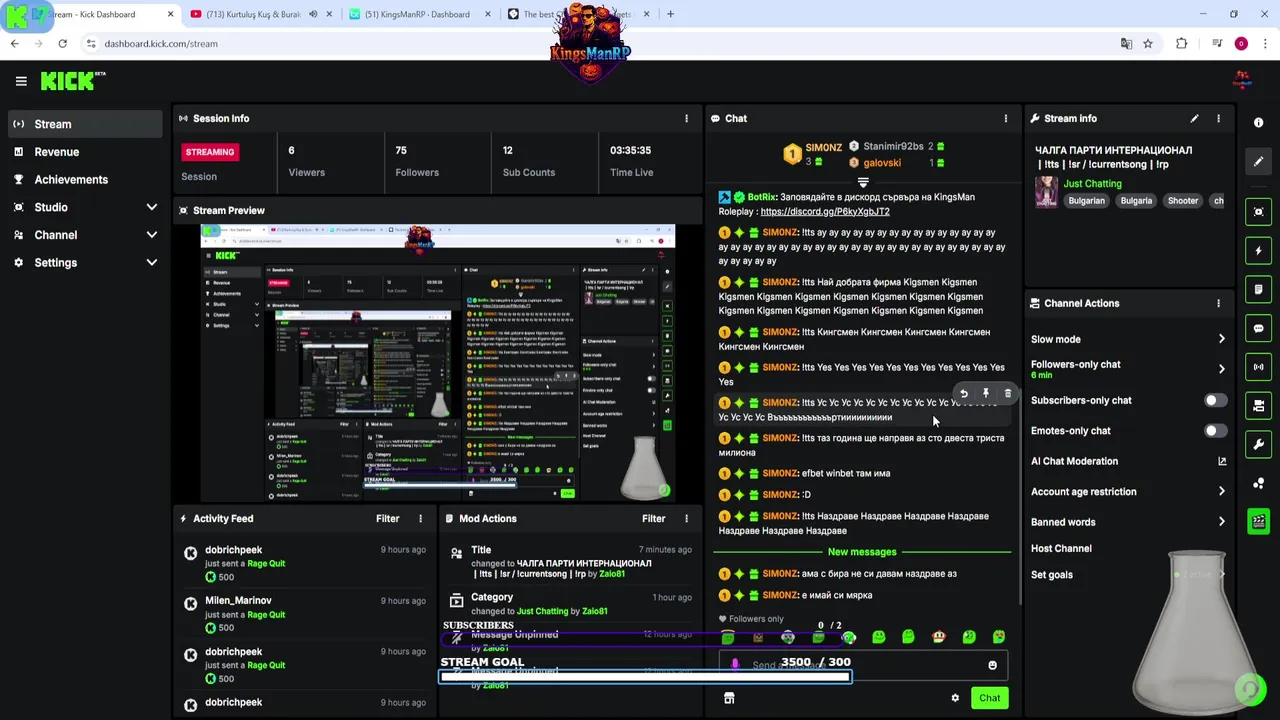Open Account age restriction arrow

pyautogui.click(x=1221, y=492)
